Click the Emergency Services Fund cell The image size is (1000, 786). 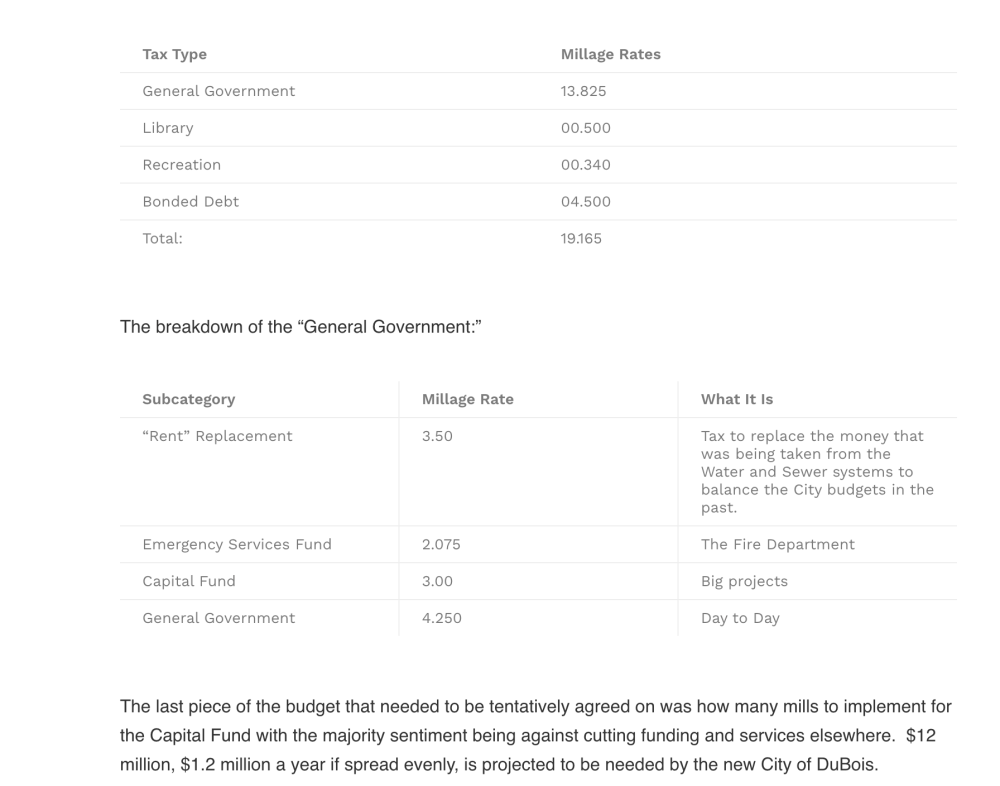coord(236,544)
